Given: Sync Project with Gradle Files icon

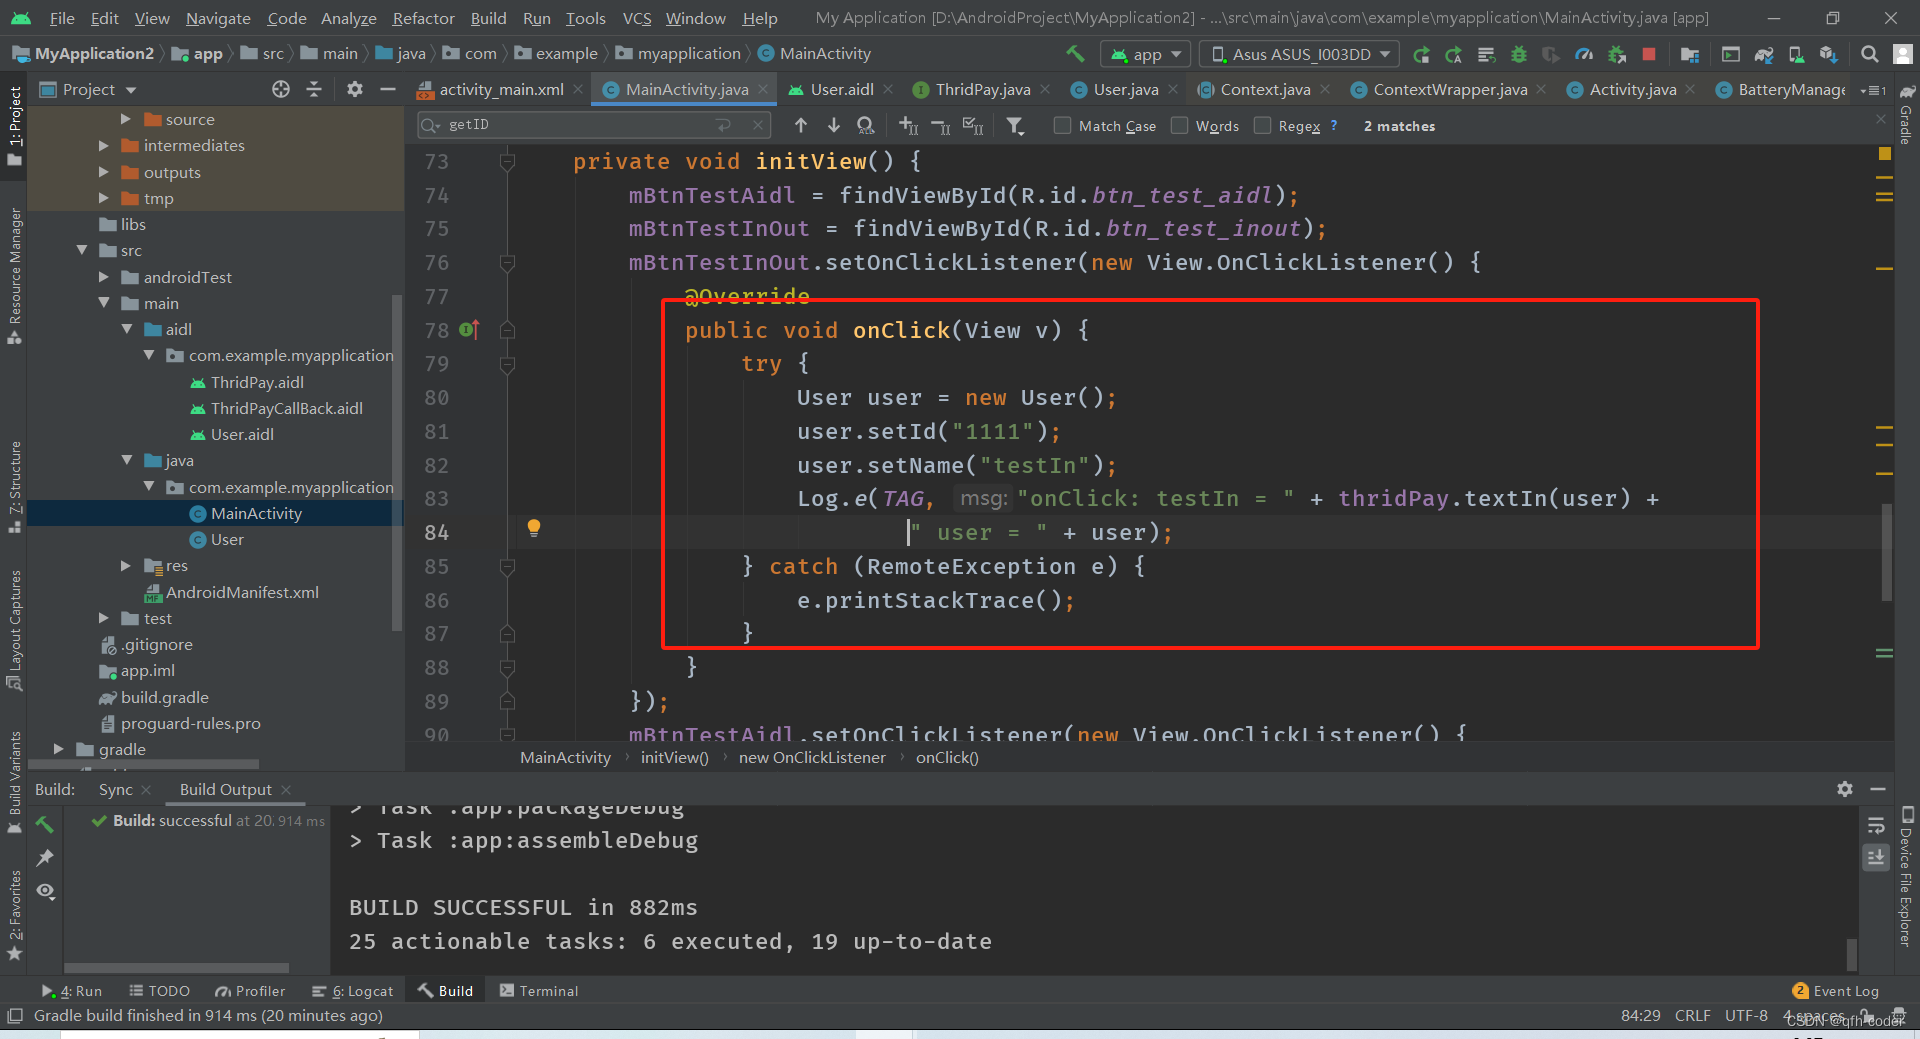Looking at the screenshot, I should [x=1764, y=54].
